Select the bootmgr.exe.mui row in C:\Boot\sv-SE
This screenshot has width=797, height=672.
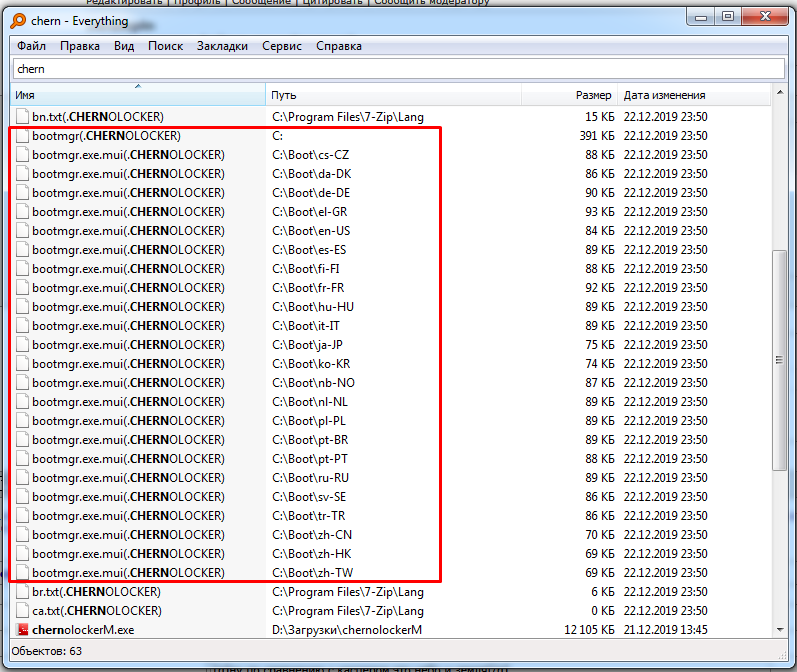[390, 497]
